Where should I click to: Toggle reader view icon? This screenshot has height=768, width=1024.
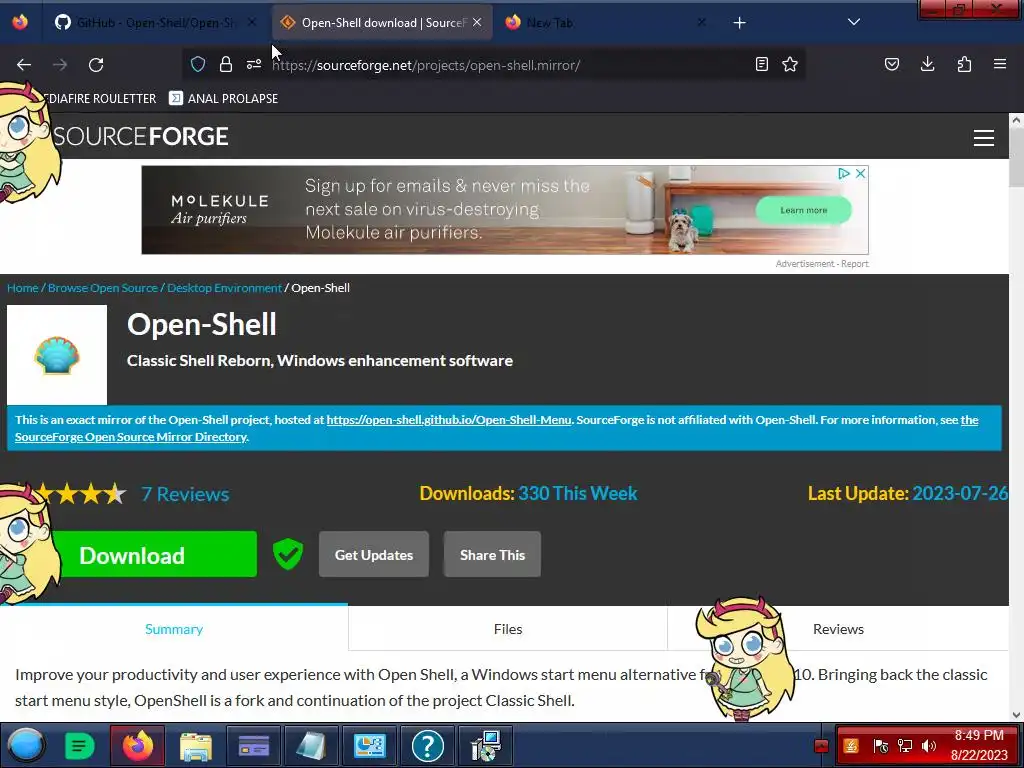pyautogui.click(x=761, y=64)
